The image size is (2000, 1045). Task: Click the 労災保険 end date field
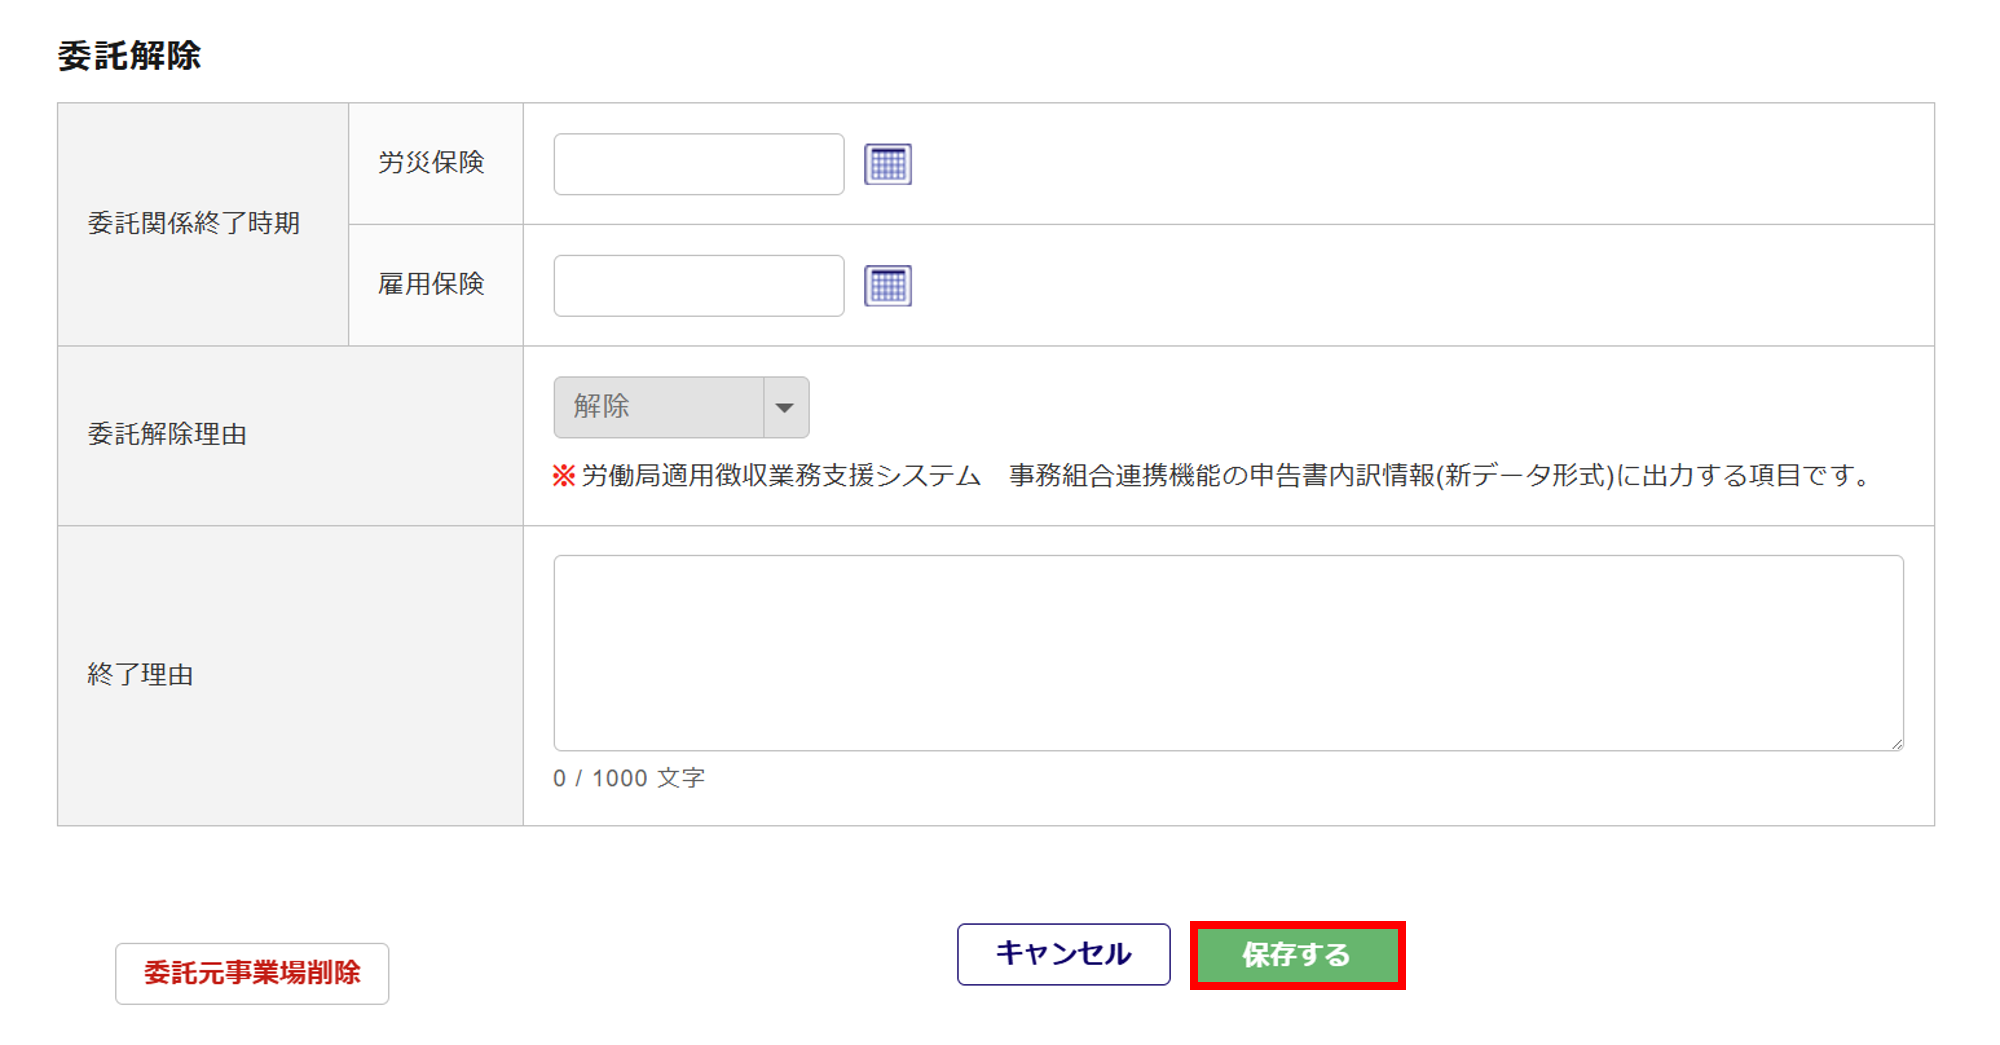(x=698, y=164)
